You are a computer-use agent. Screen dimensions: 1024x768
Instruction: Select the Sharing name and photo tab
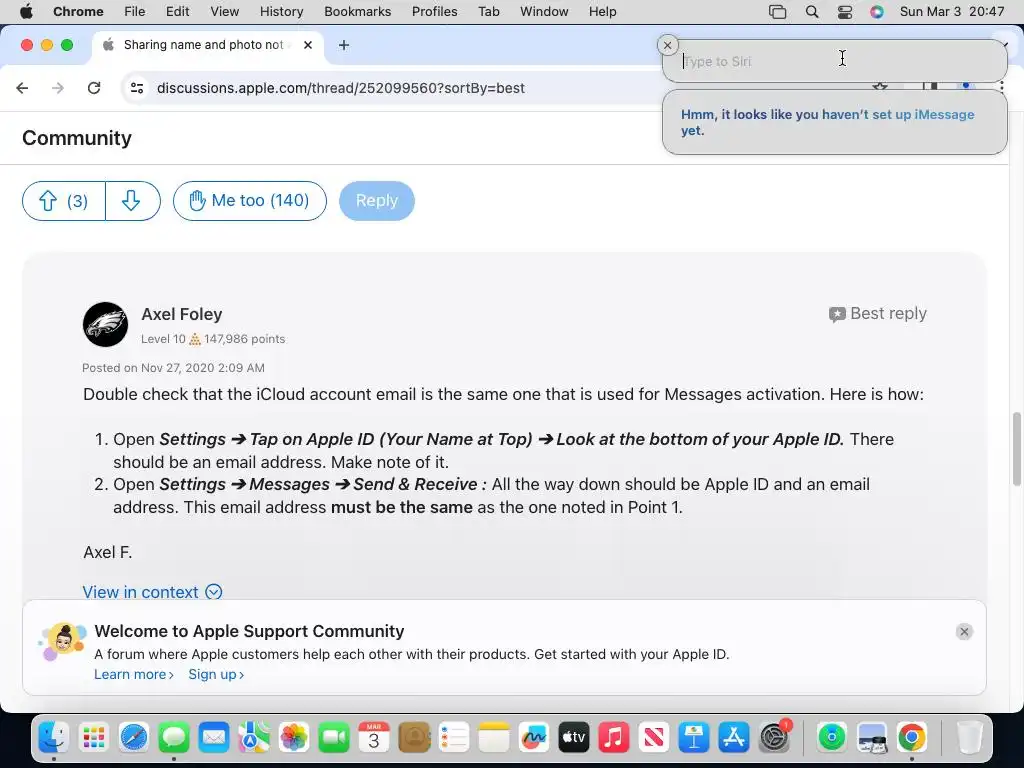208,45
